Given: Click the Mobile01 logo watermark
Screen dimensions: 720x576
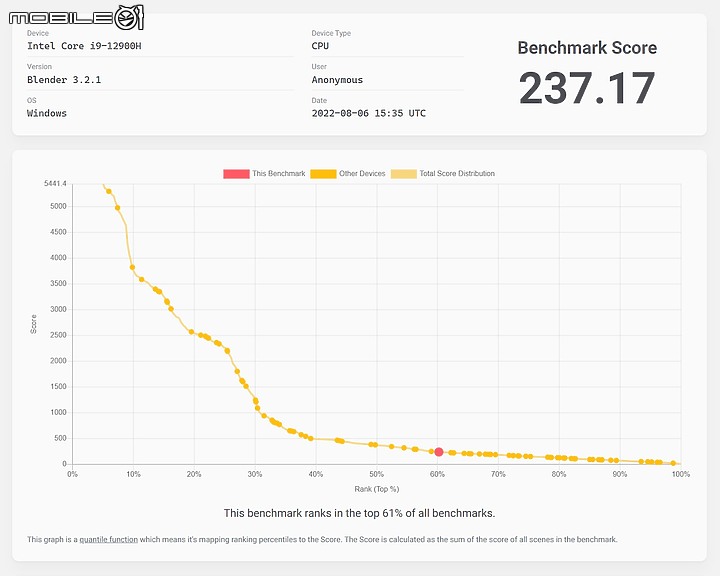Looking at the screenshot, I should 76,17.
